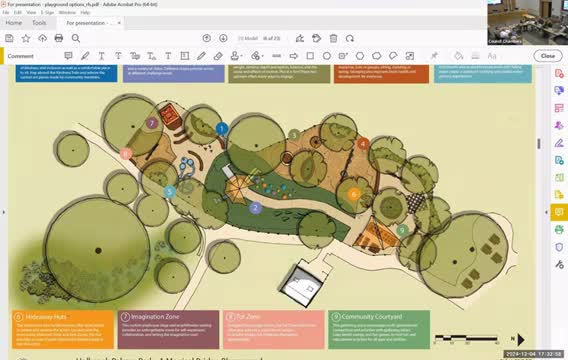
Task: Open the Protect shield tool in right pane
Action: coord(559,247)
